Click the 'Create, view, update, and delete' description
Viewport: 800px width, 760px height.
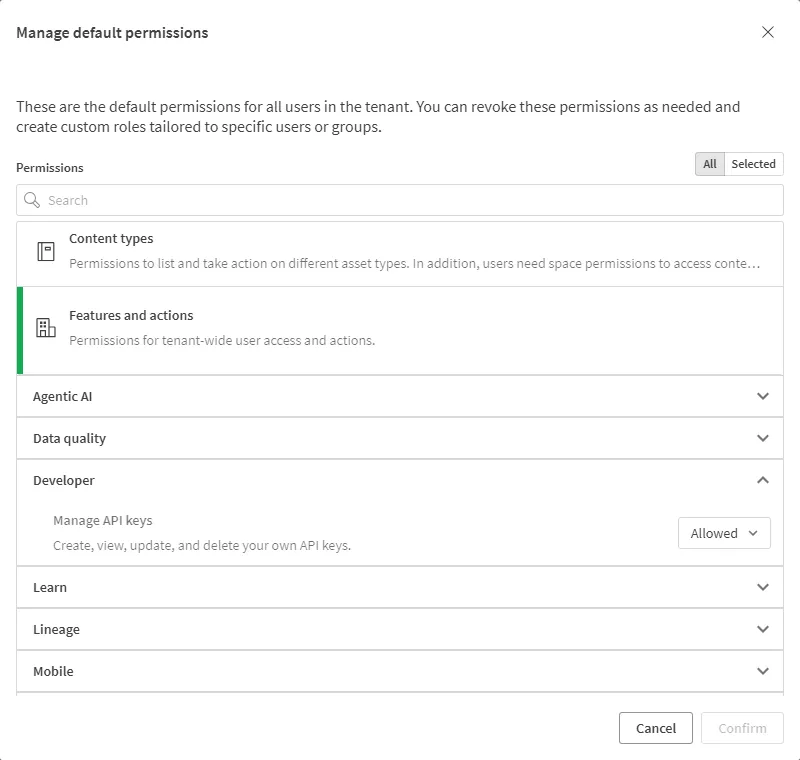pyautogui.click(x=202, y=545)
